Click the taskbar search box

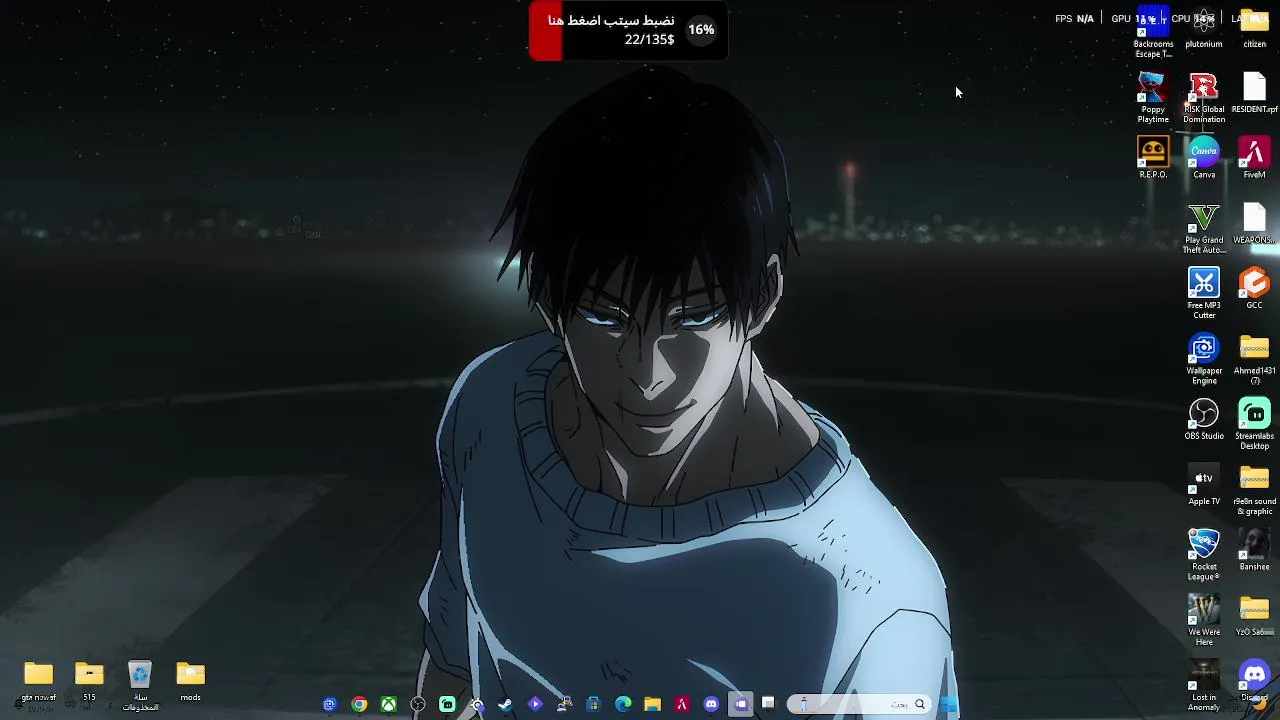click(860, 704)
